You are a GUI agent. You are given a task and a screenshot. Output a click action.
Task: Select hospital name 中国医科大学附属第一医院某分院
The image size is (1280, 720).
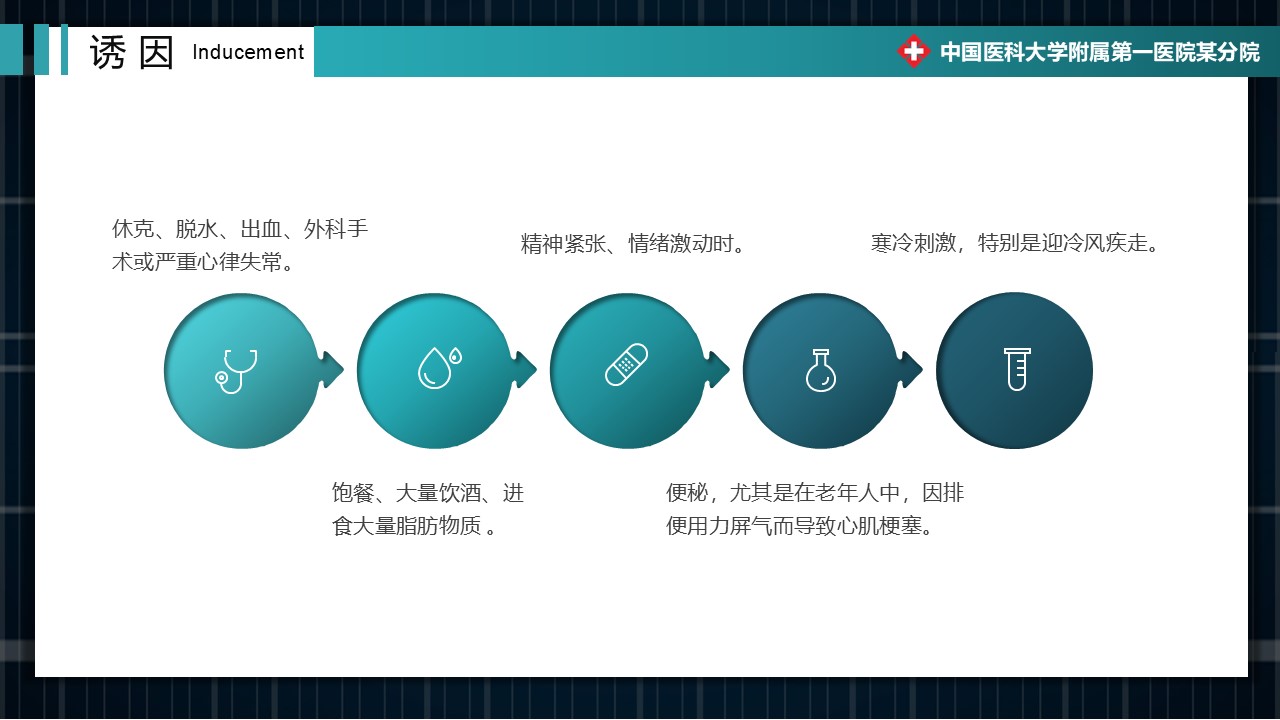1100,52
